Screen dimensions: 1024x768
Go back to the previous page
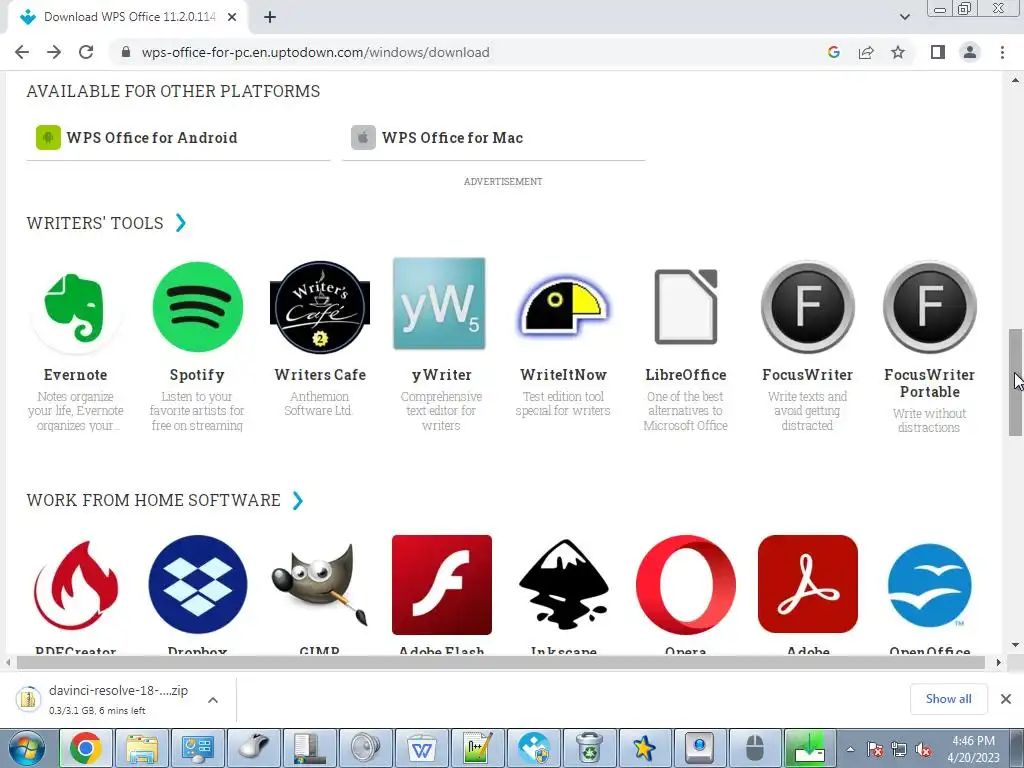point(22,52)
